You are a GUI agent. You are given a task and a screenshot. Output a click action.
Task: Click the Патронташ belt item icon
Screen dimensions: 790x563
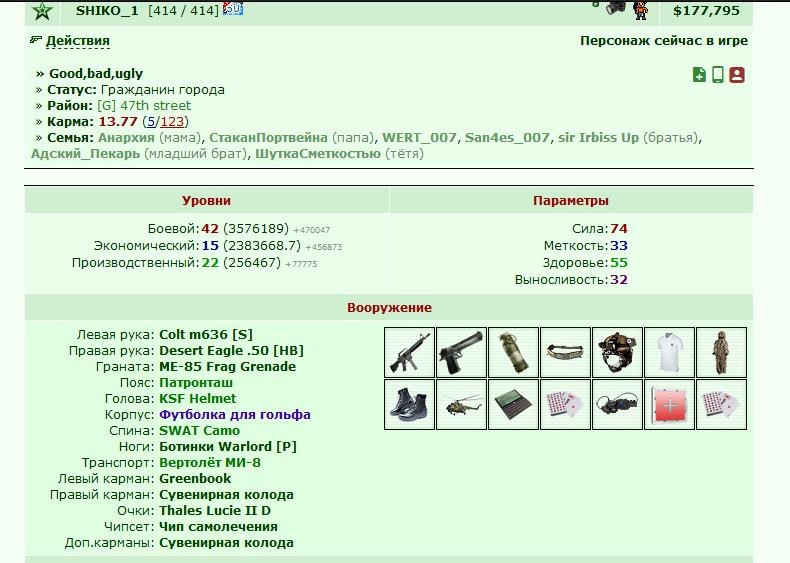(565, 352)
